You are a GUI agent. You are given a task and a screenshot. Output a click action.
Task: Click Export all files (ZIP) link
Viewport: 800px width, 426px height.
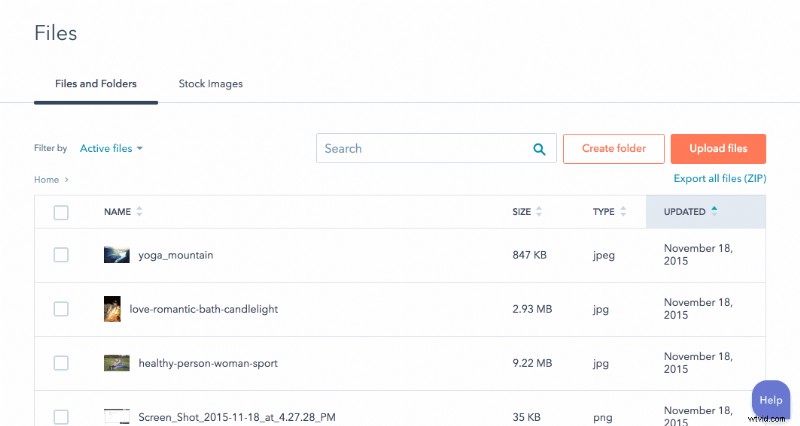719,179
